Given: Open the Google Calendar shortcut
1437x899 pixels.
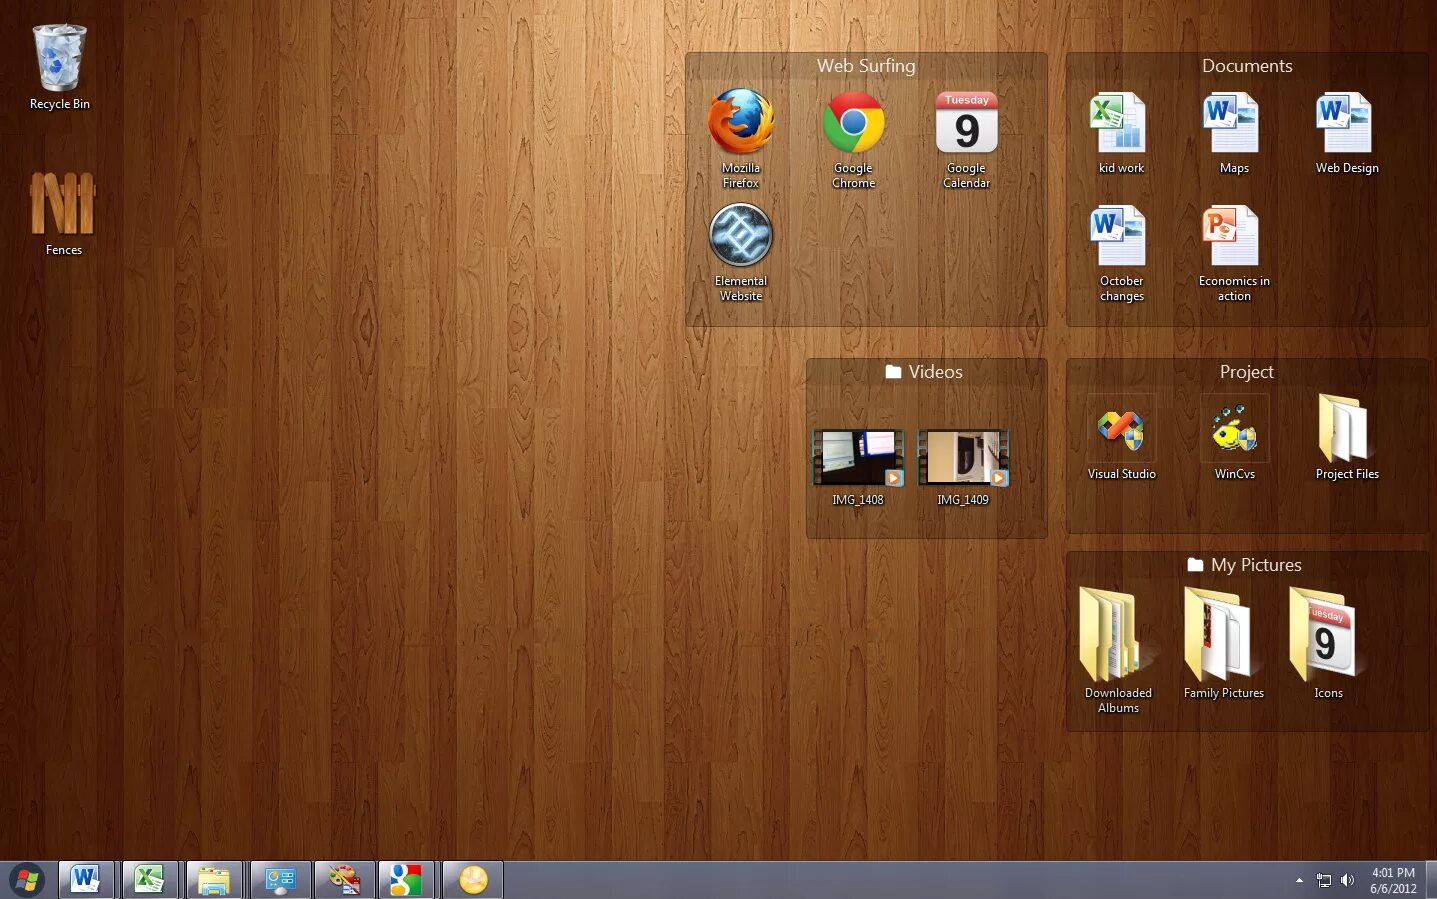Looking at the screenshot, I should coord(967,138).
